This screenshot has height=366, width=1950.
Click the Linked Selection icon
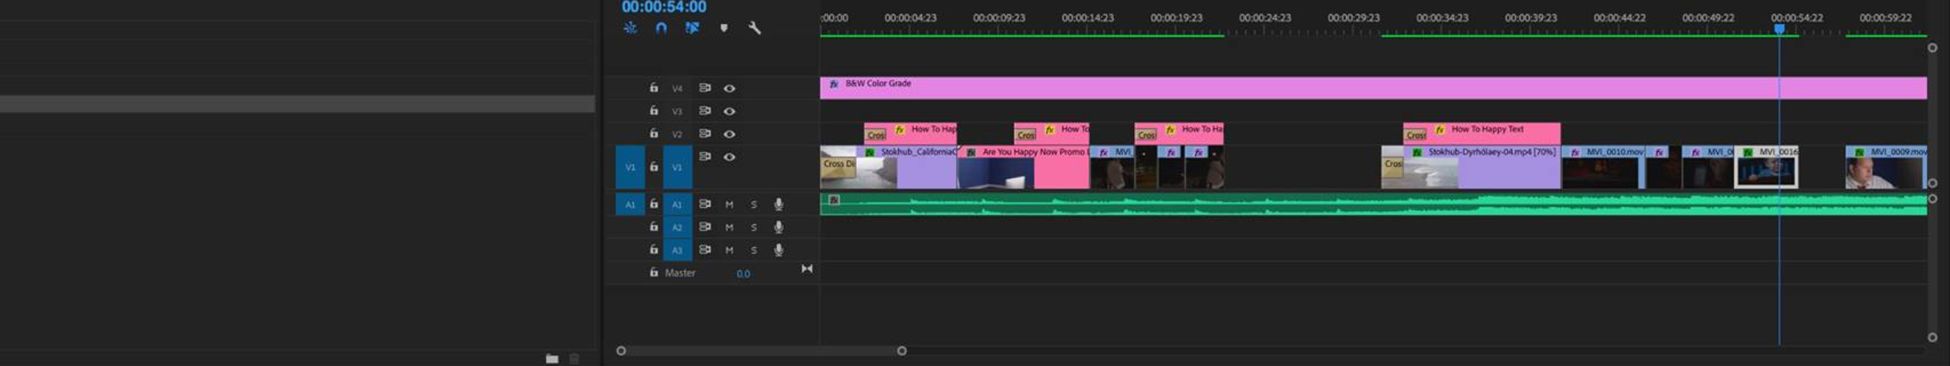tap(692, 28)
